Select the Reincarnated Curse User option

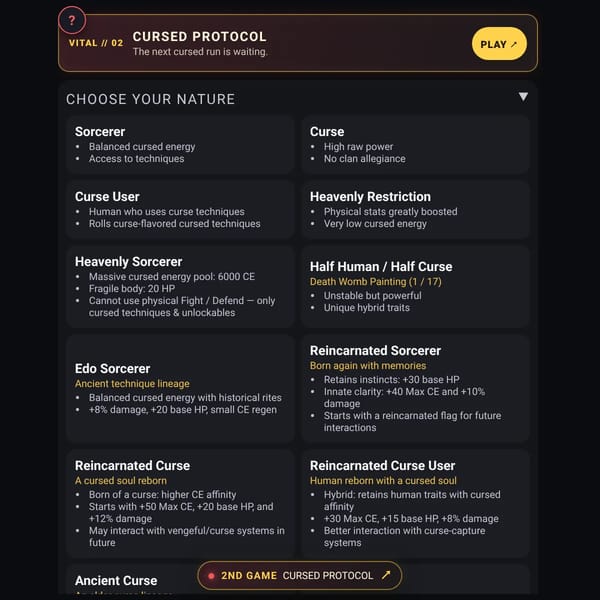(x=415, y=504)
